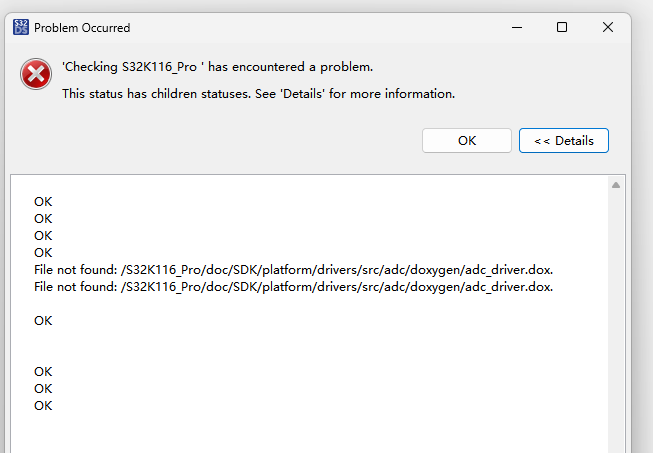The width and height of the screenshot is (653, 453).
Task: Click the details scrollbar up arrow
Action: tap(617, 185)
